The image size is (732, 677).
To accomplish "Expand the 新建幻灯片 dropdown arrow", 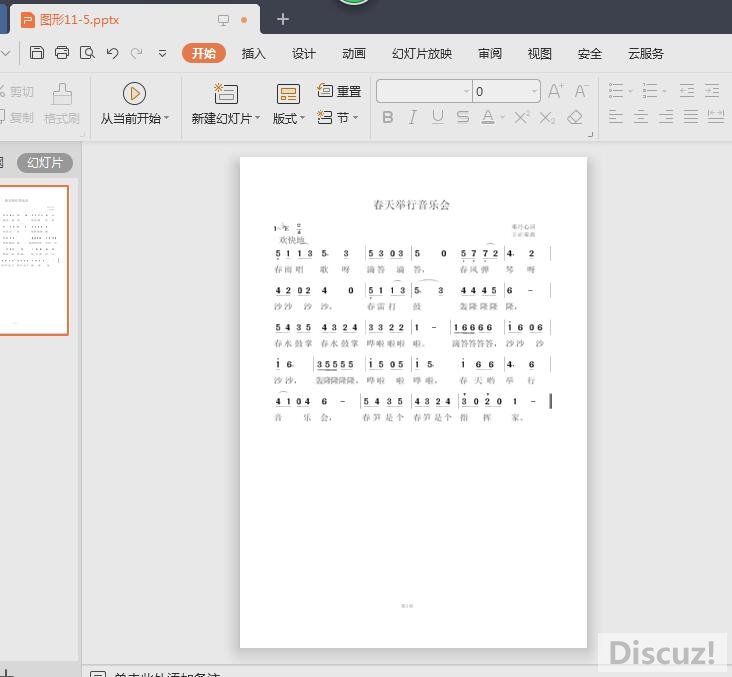I will [258, 118].
